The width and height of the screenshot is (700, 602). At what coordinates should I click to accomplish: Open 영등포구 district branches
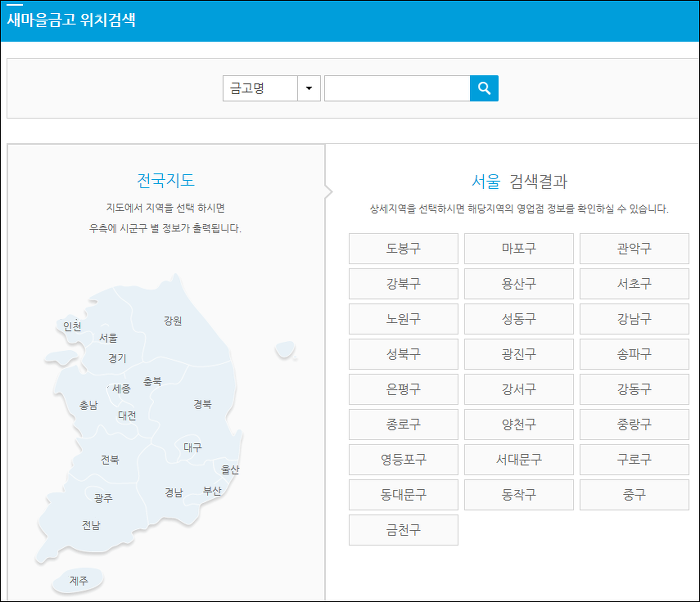pyautogui.click(x=404, y=460)
